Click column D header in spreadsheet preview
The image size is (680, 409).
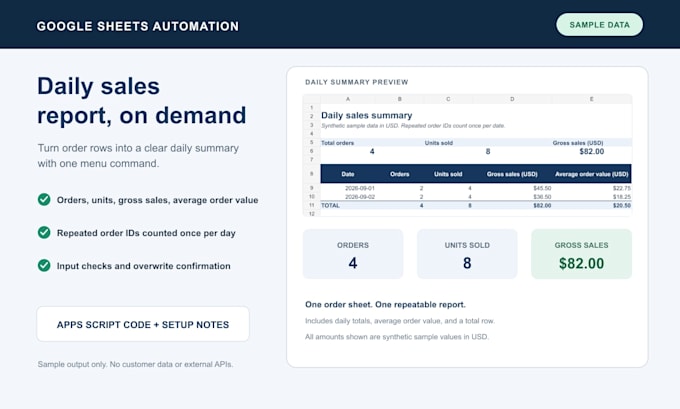(x=512, y=99)
